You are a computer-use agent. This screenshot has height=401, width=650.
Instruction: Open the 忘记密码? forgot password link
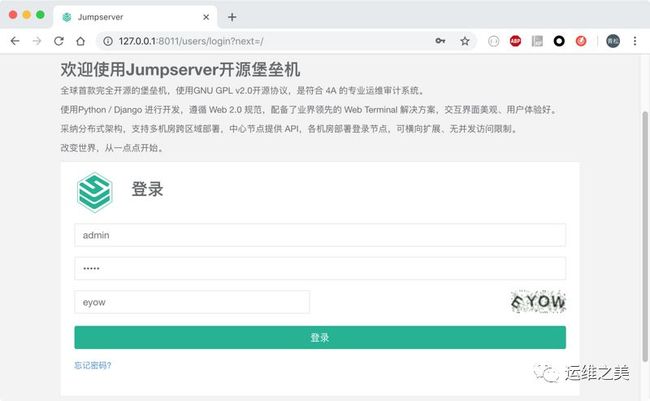pyautogui.click(x=92, y=365)
